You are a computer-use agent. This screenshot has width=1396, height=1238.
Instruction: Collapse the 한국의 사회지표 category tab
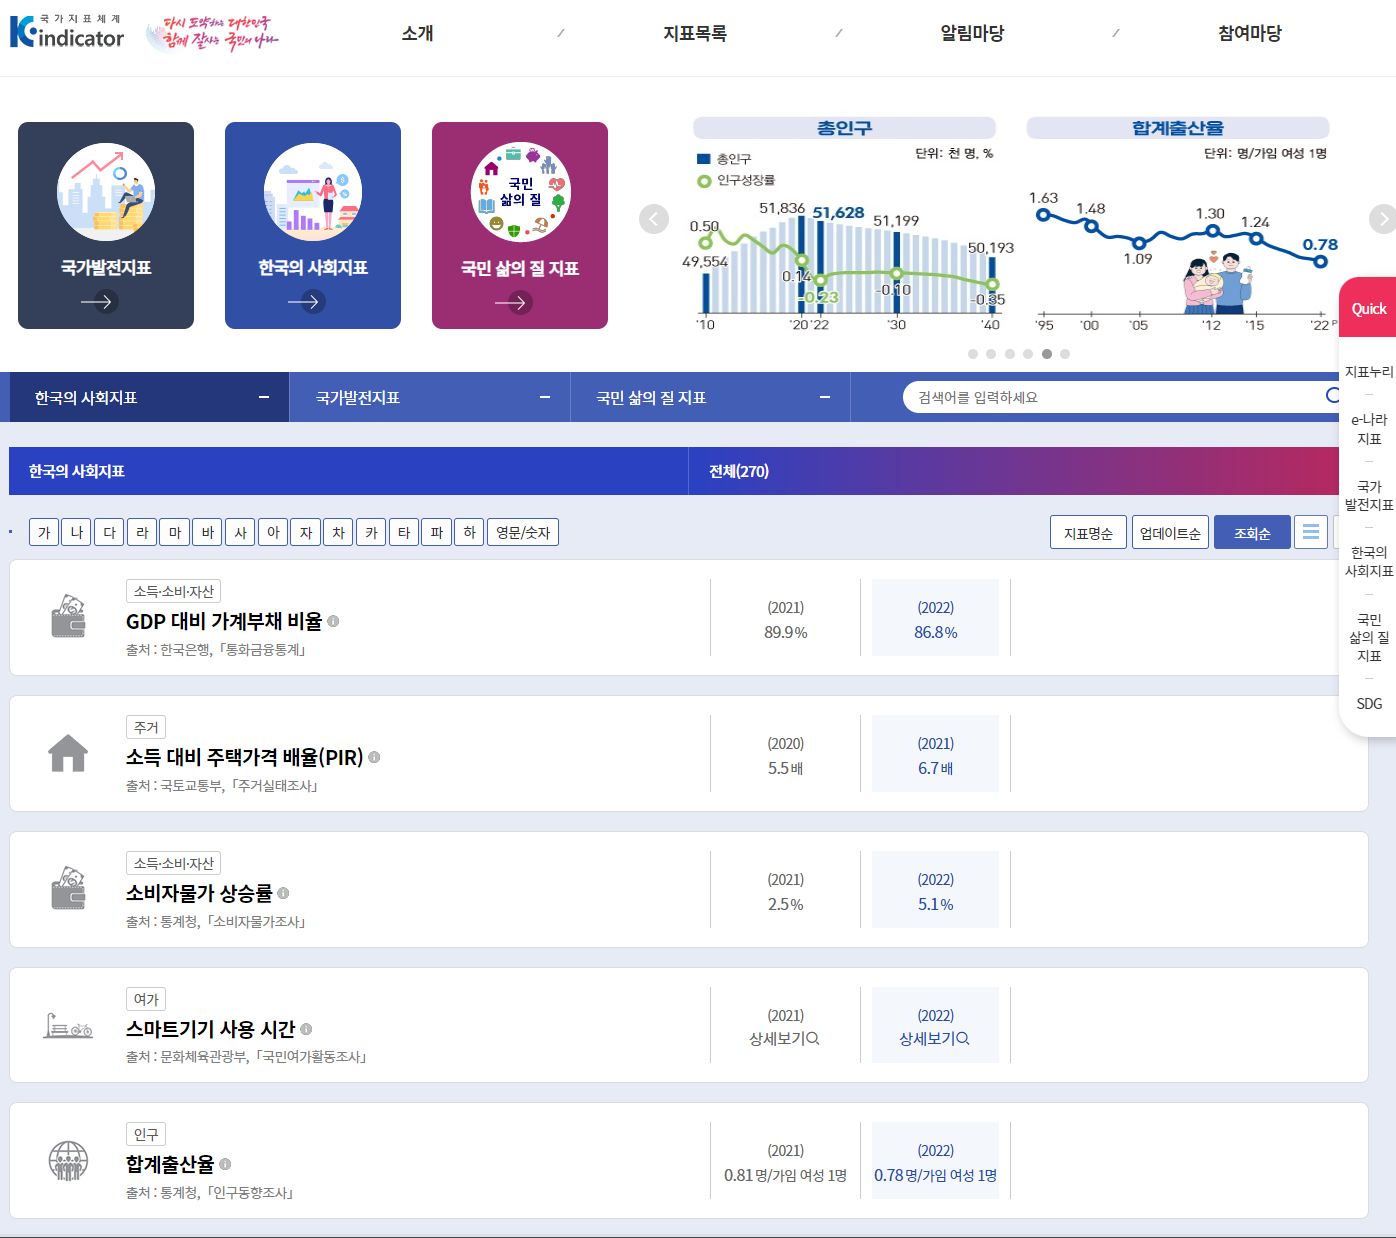[264, 397]
